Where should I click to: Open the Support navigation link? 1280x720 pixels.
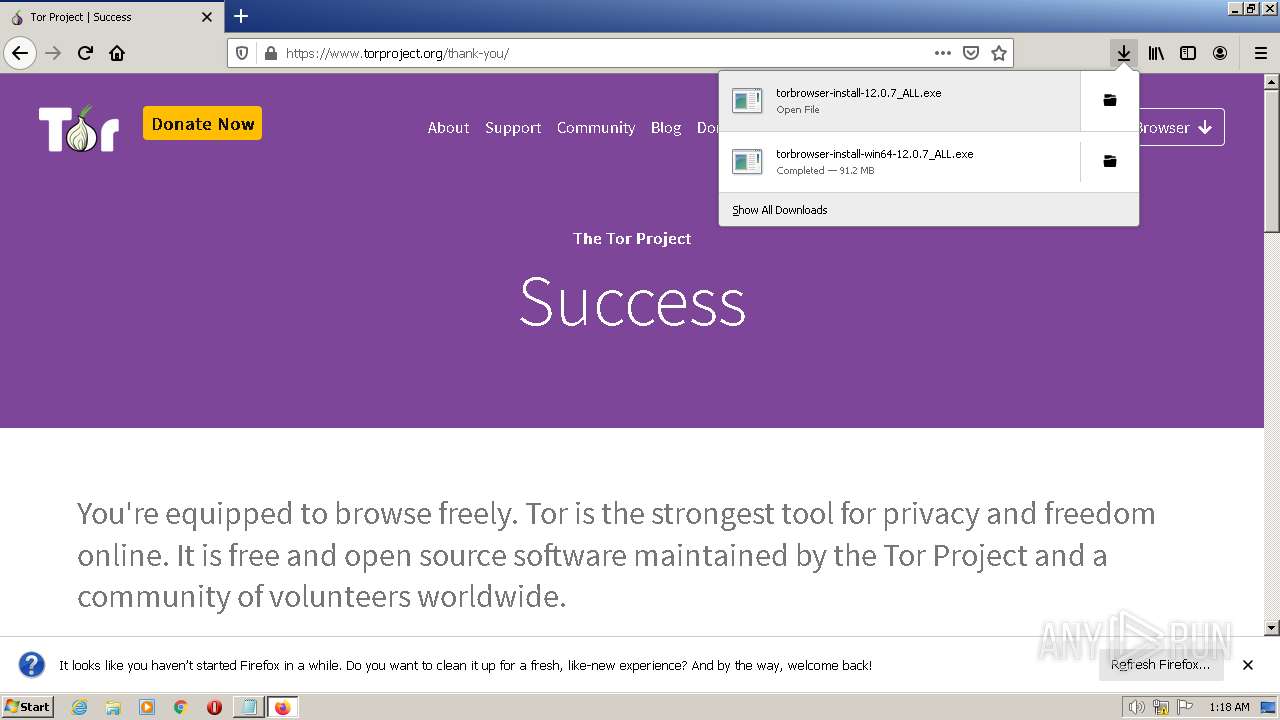tap(513, 128)
